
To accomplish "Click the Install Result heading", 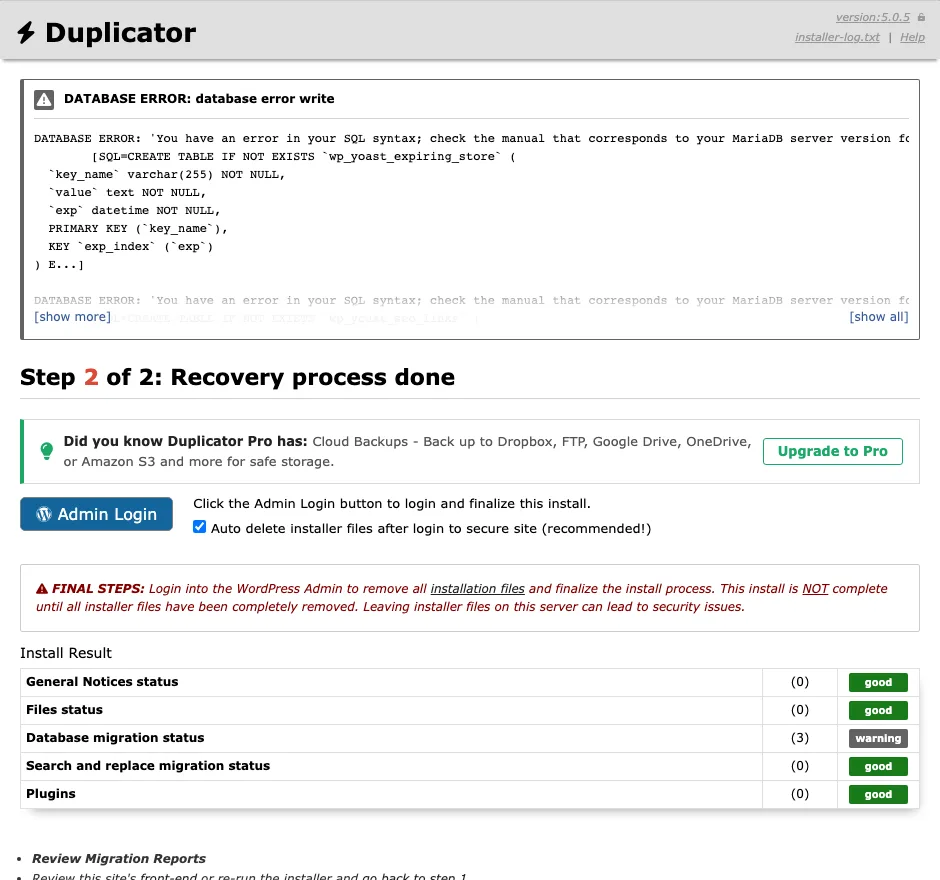I will (x=66, y=653).
